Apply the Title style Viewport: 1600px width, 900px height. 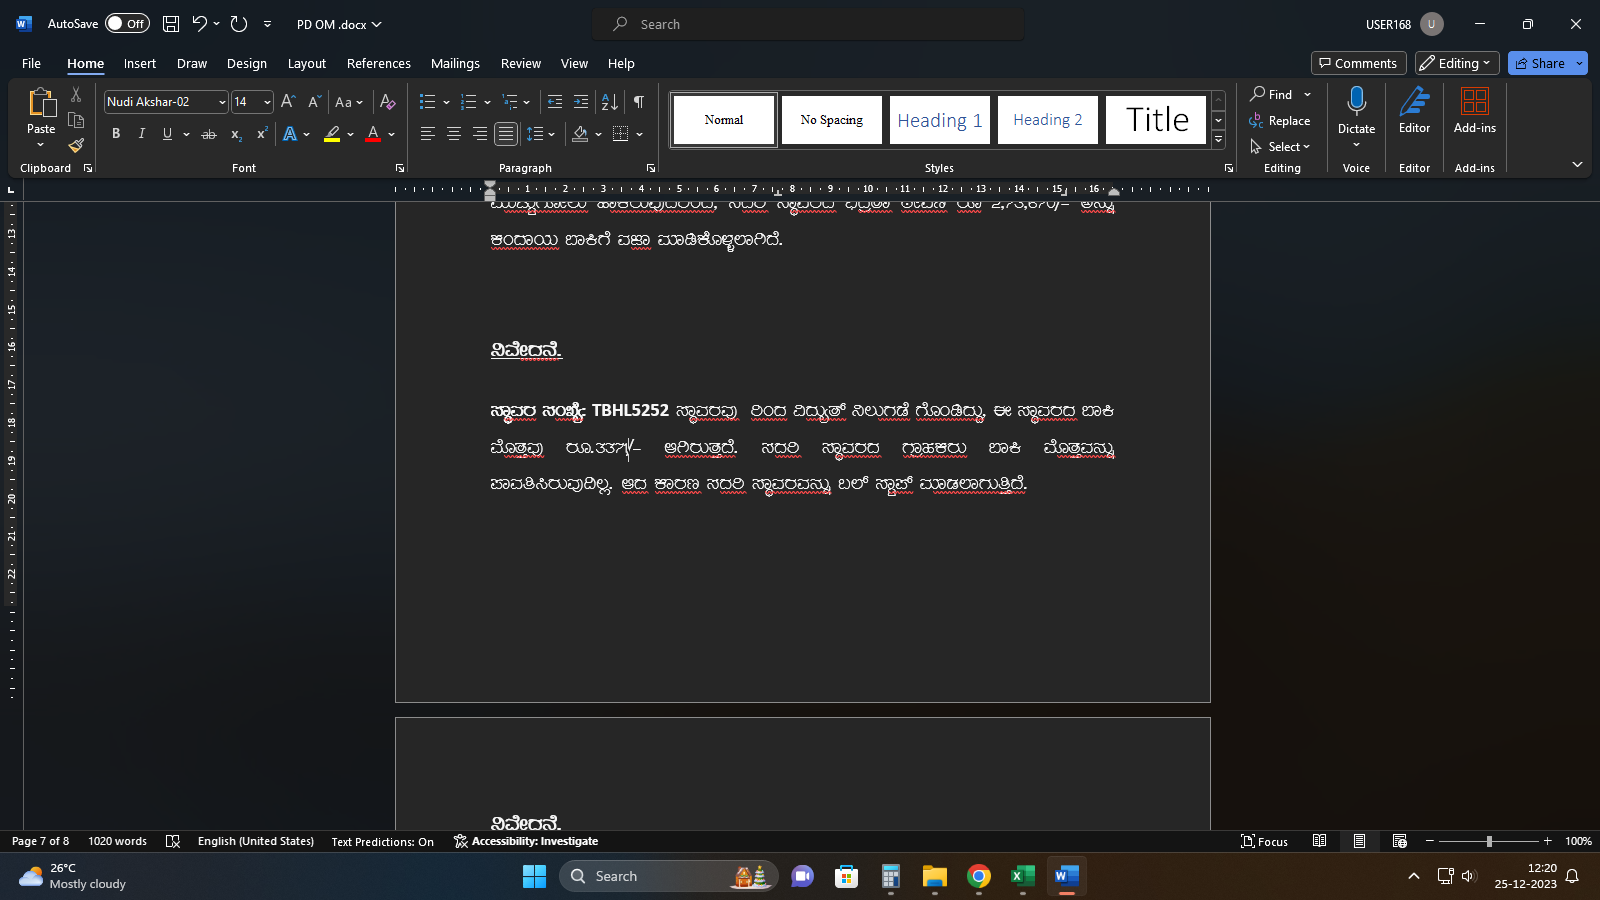(x=1156, y=120)
